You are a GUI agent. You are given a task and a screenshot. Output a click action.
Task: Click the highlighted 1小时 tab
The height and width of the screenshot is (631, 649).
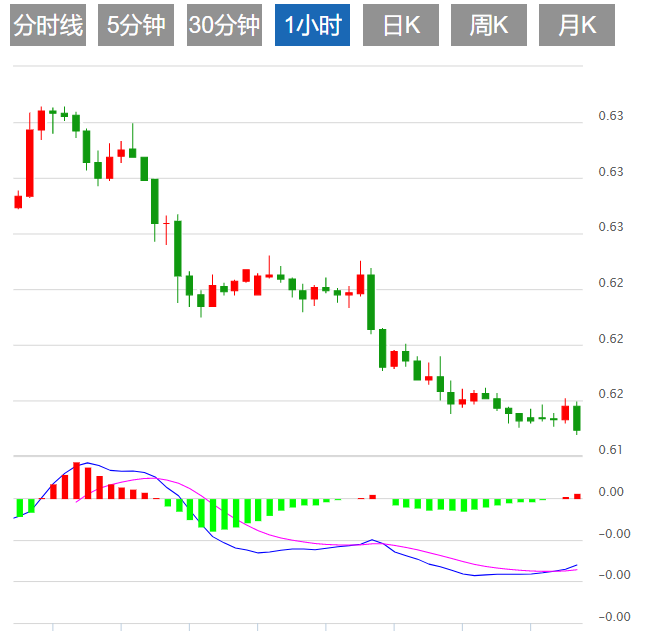[x=312, y=25]
